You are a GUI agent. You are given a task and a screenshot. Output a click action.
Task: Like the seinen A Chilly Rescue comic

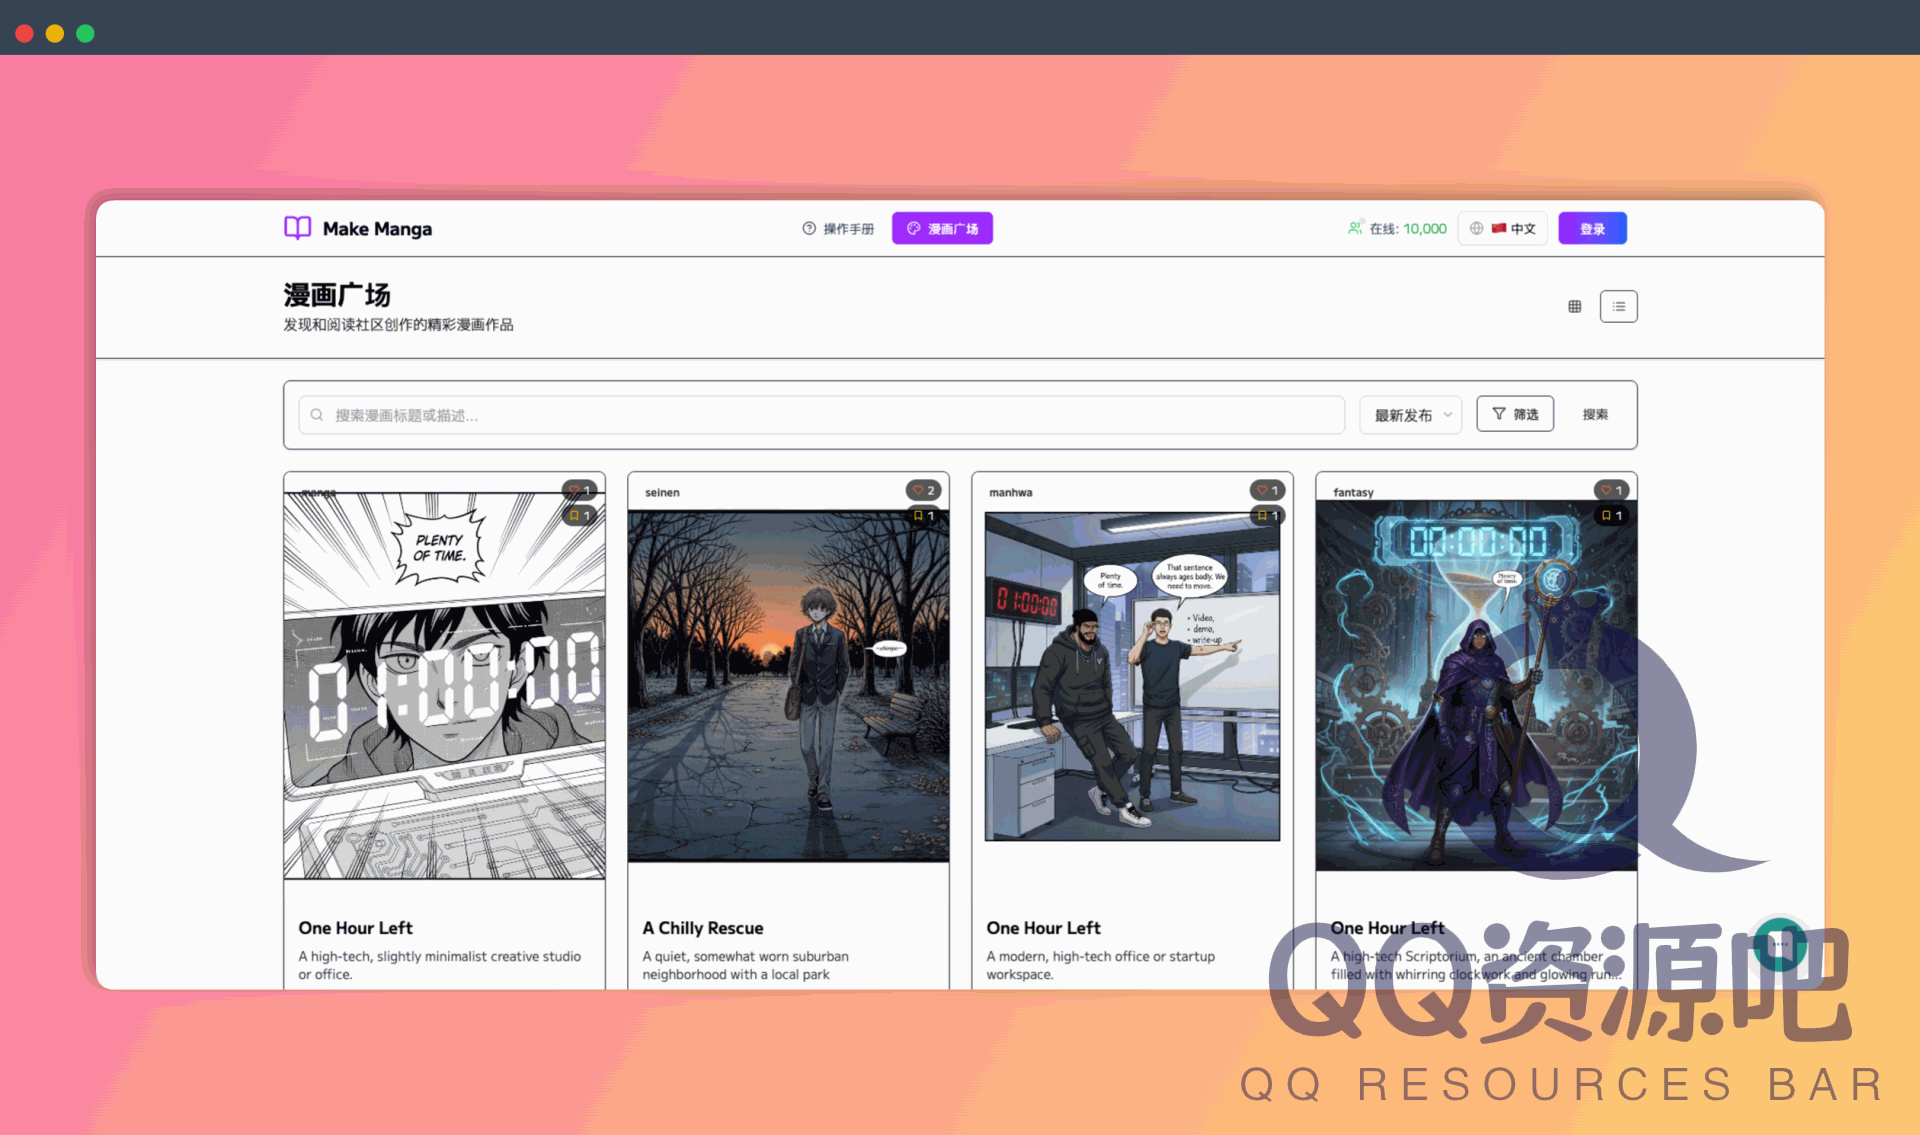[923, 490]
